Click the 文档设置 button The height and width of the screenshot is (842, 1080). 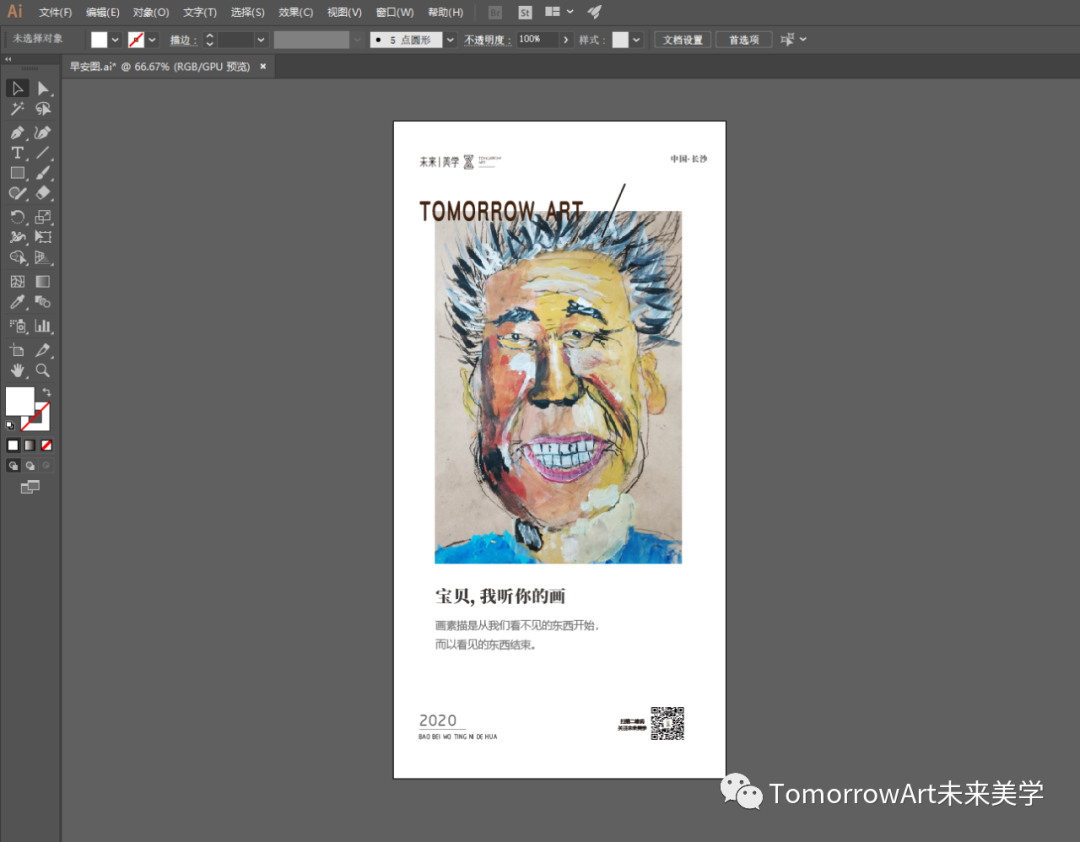pos(683,40)
